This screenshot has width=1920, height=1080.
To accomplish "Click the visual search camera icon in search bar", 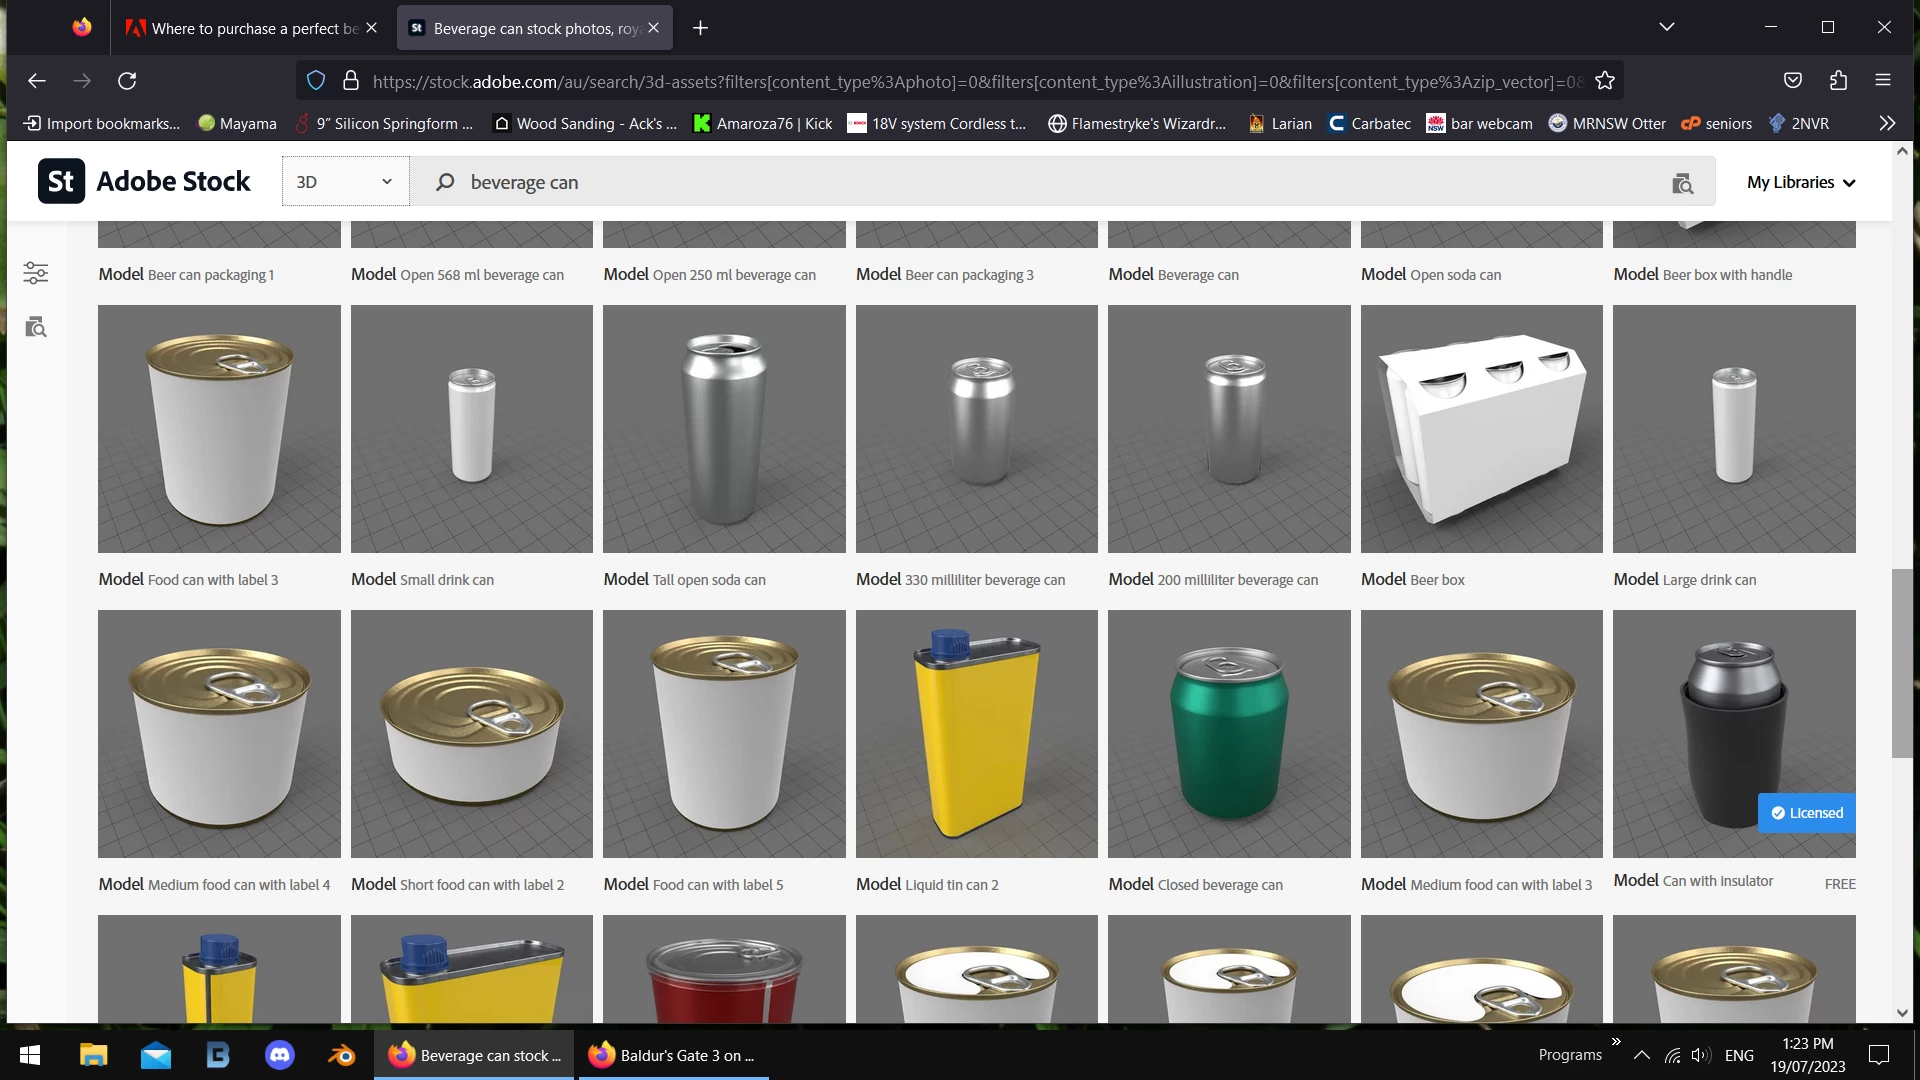I will point(1682,183).
